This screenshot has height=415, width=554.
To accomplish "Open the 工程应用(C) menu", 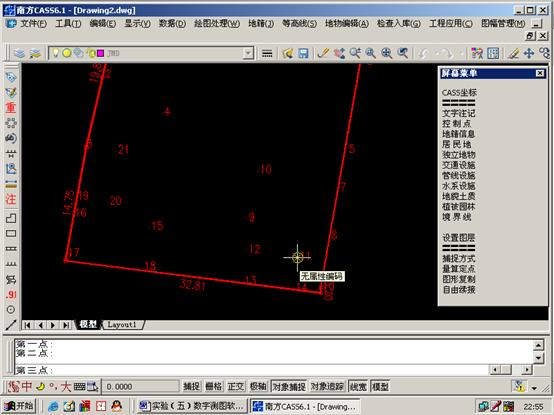I will point(451,24).
